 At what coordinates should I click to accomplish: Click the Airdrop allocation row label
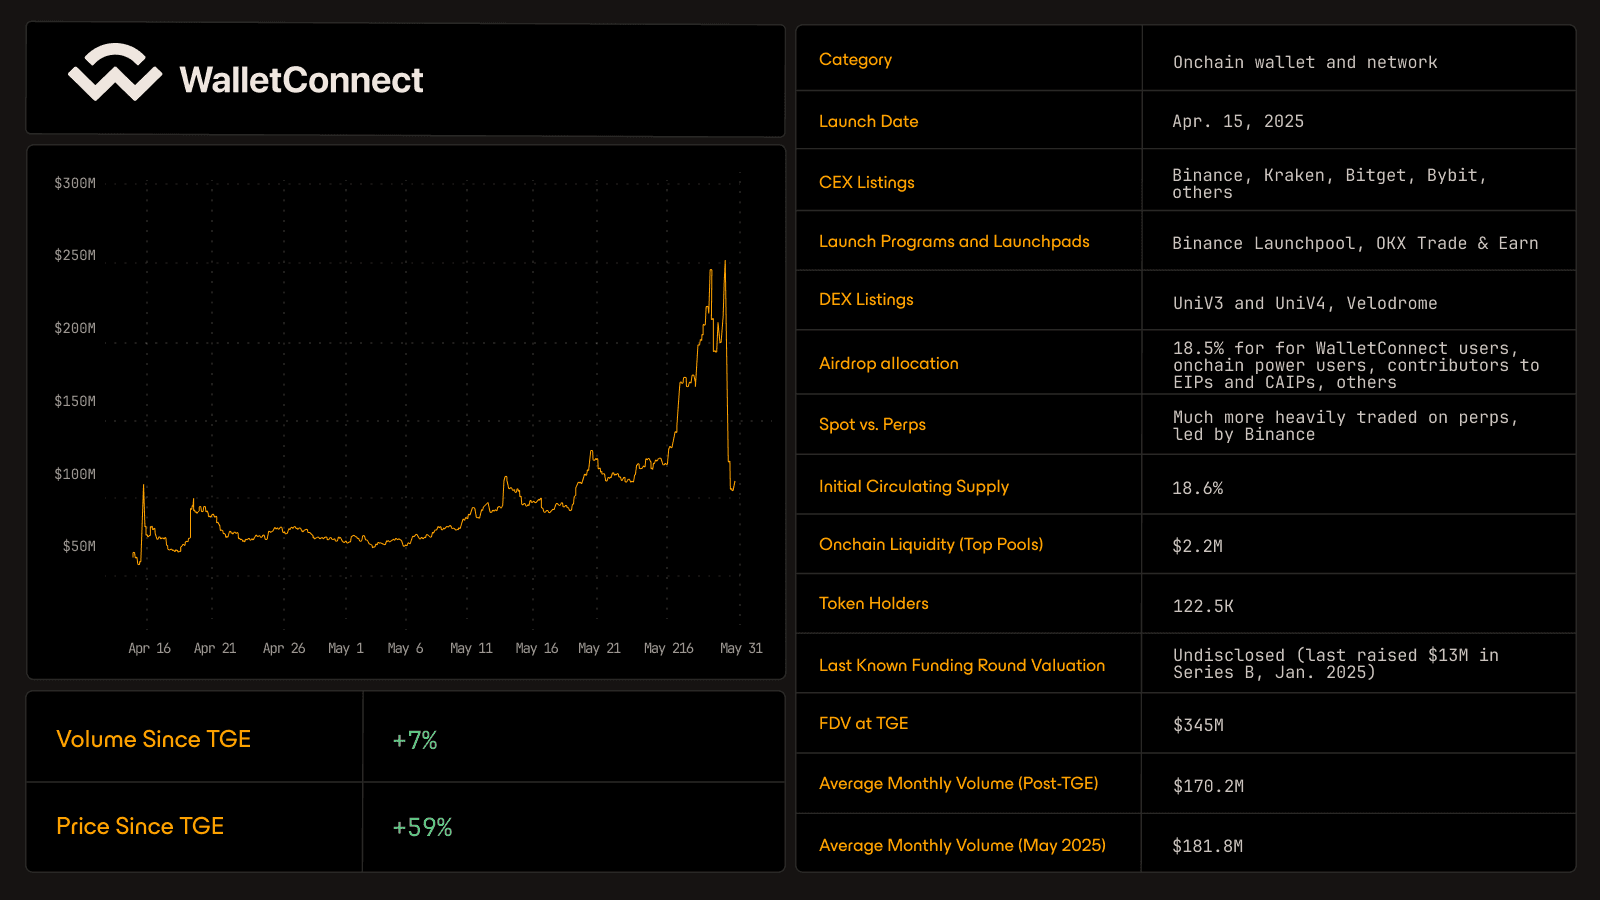pos(889,363)
